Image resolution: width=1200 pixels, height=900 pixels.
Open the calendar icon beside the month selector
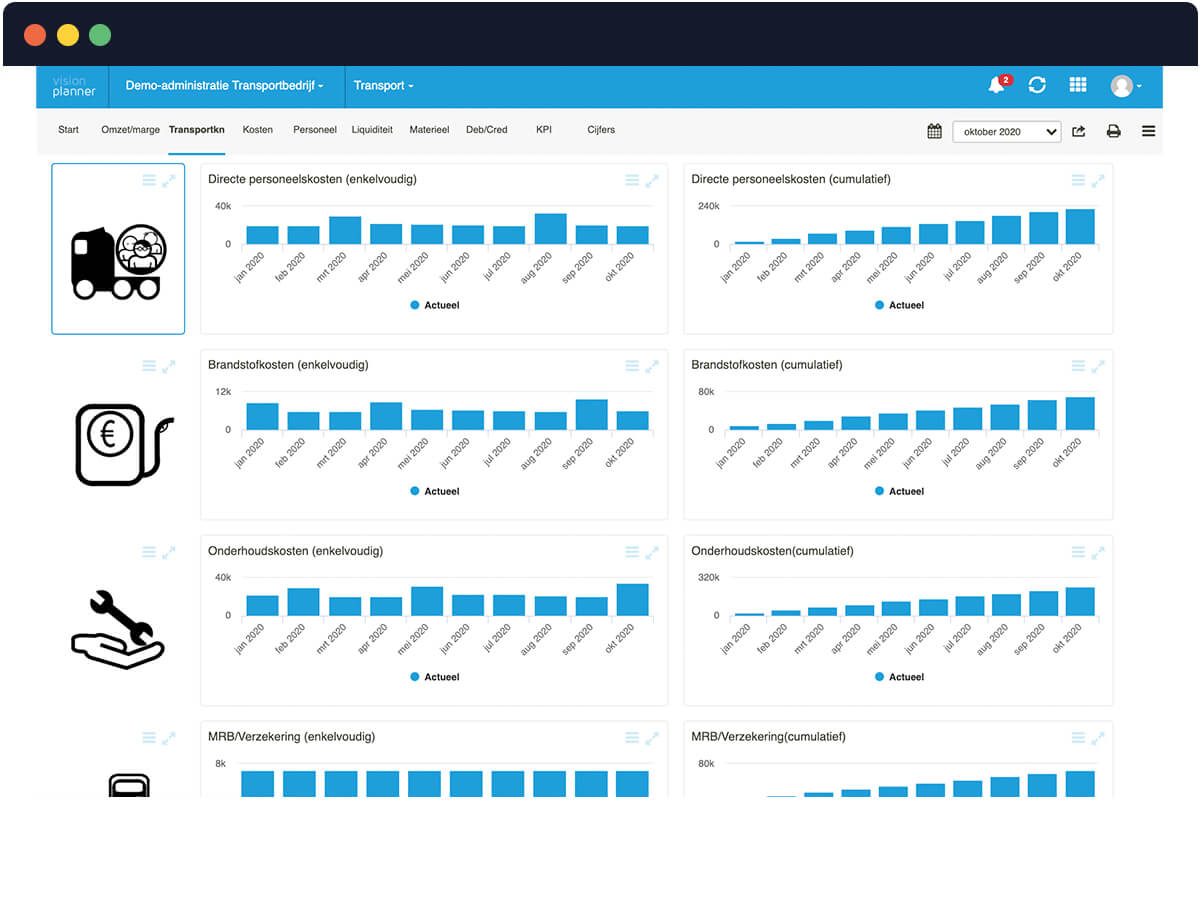point(934,131)
